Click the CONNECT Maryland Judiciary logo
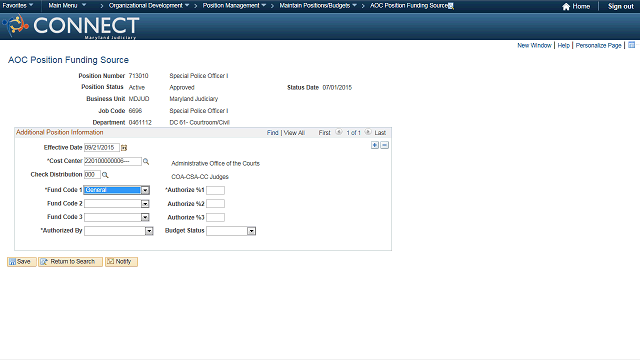This screenshot has height=360, width=640. [x=71, y=26]
